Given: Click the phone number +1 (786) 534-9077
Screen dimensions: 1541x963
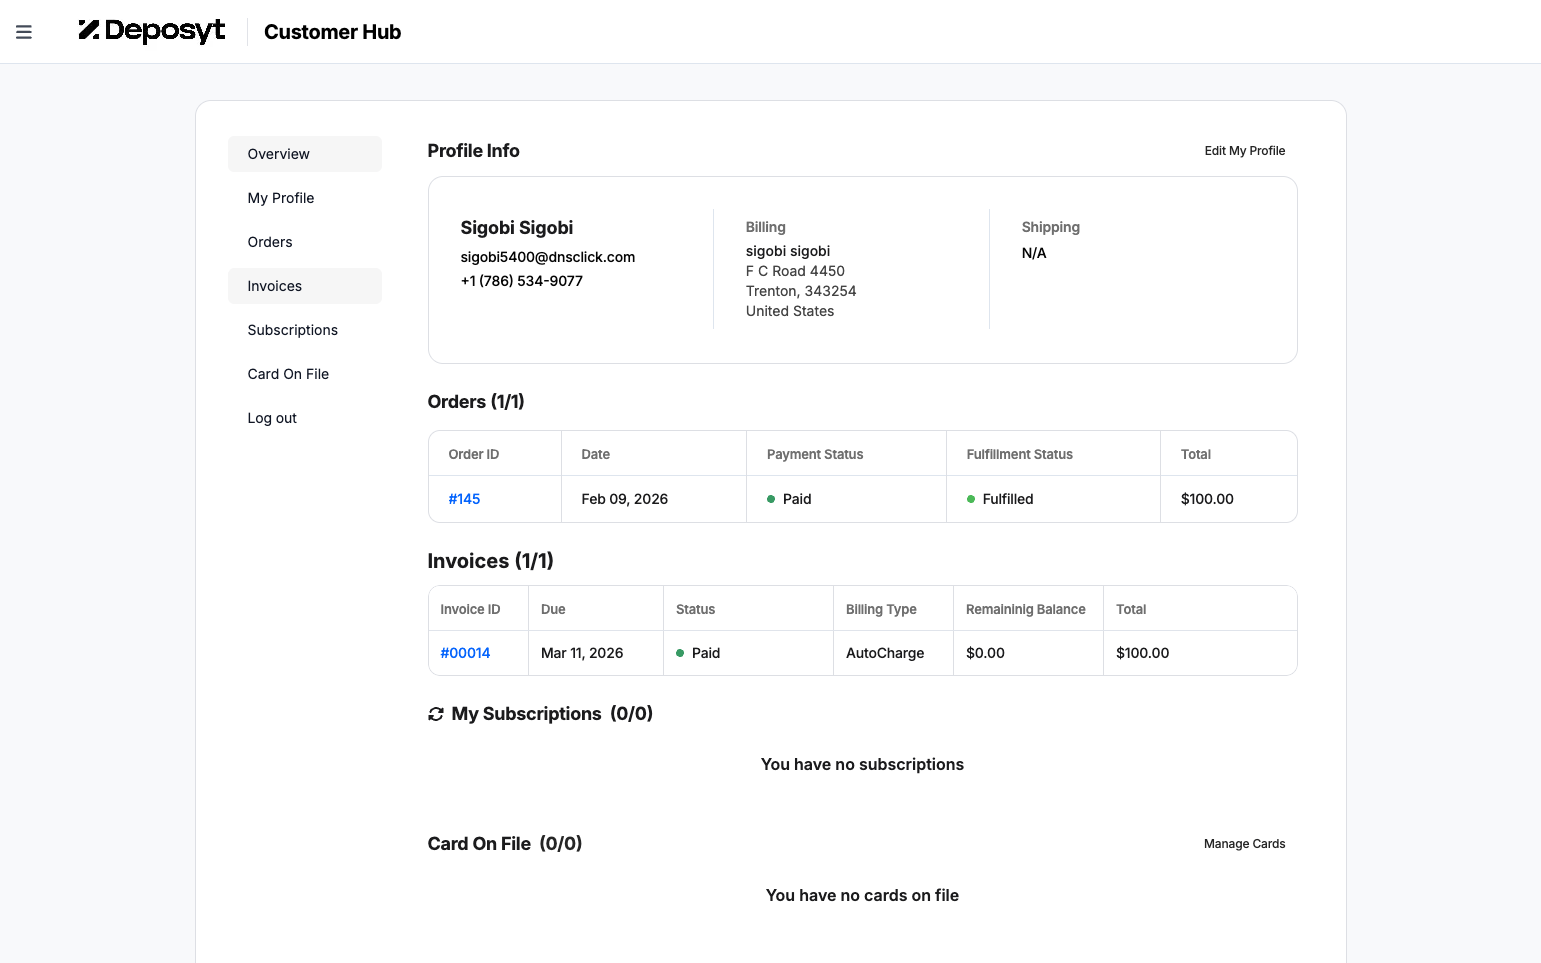Looking at the screenshot, I should tap(522, 281).
